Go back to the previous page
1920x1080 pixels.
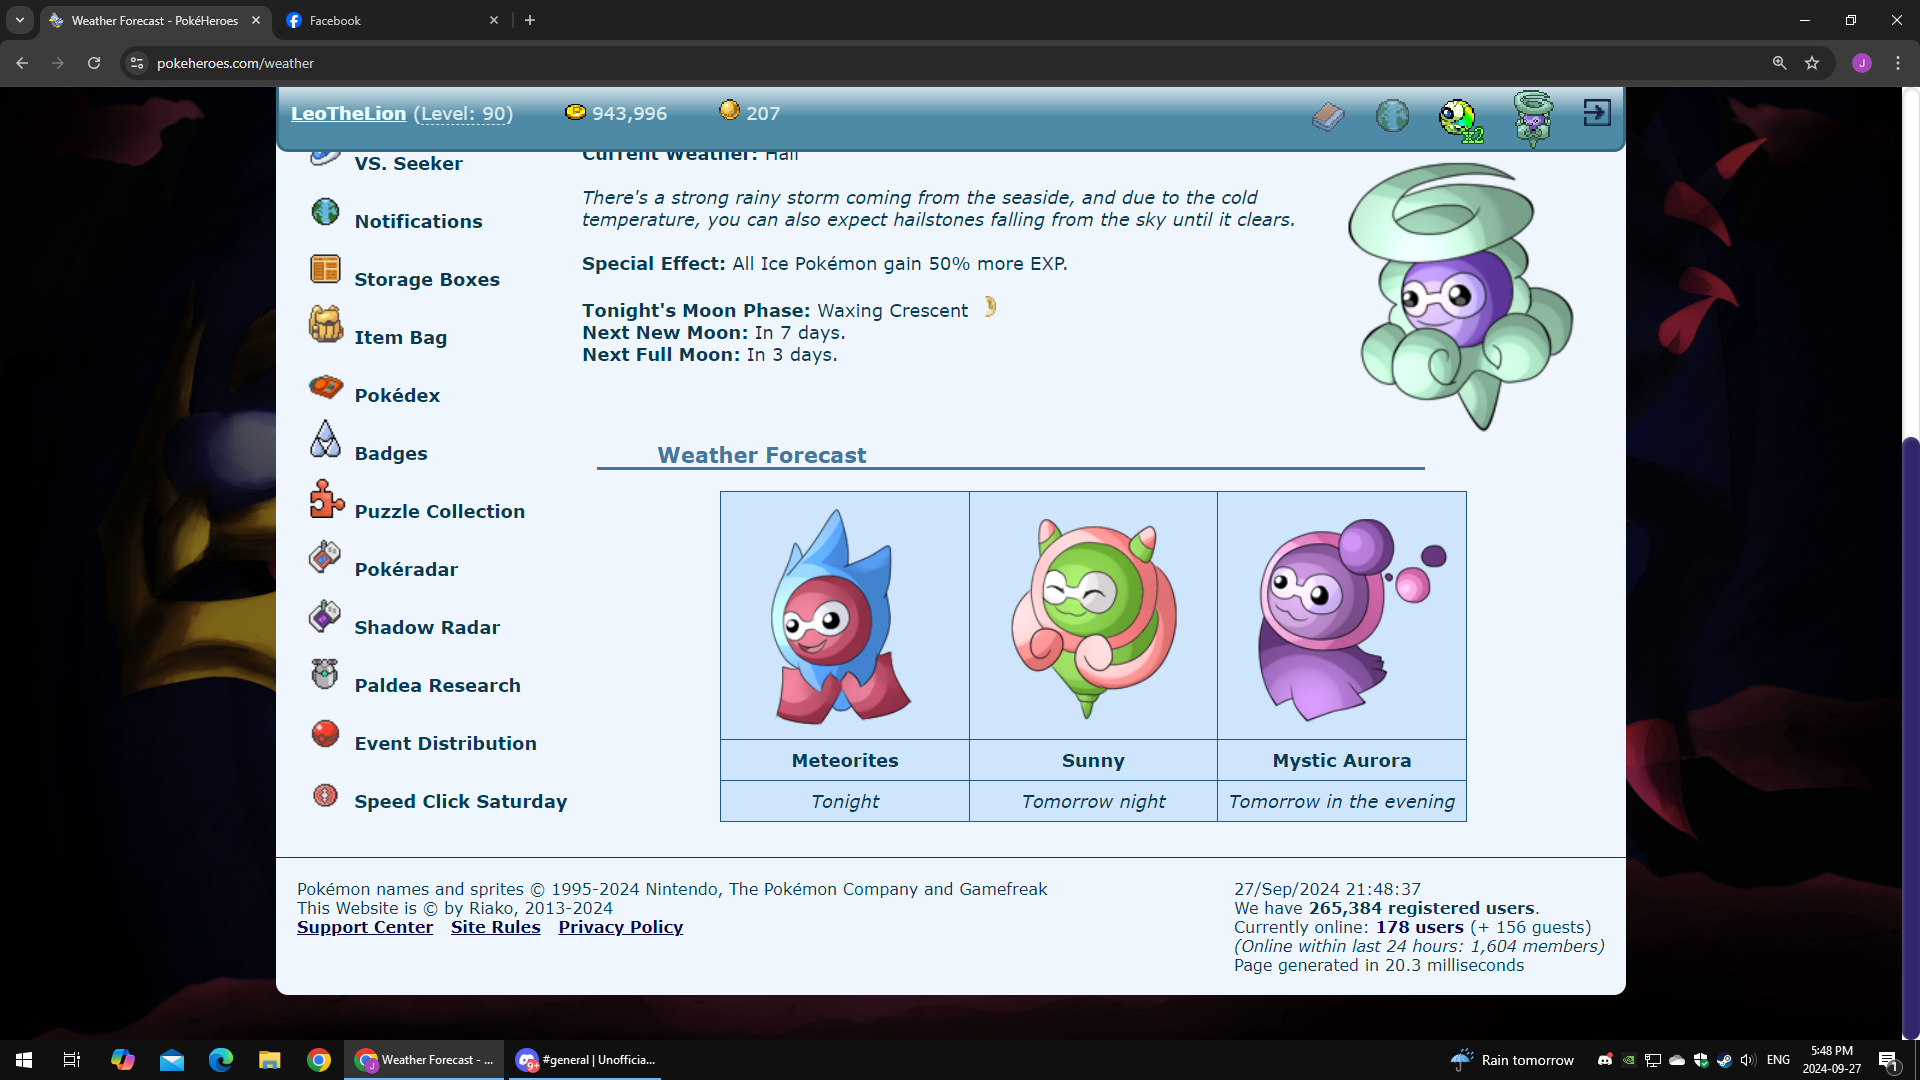tap(22, 63)
